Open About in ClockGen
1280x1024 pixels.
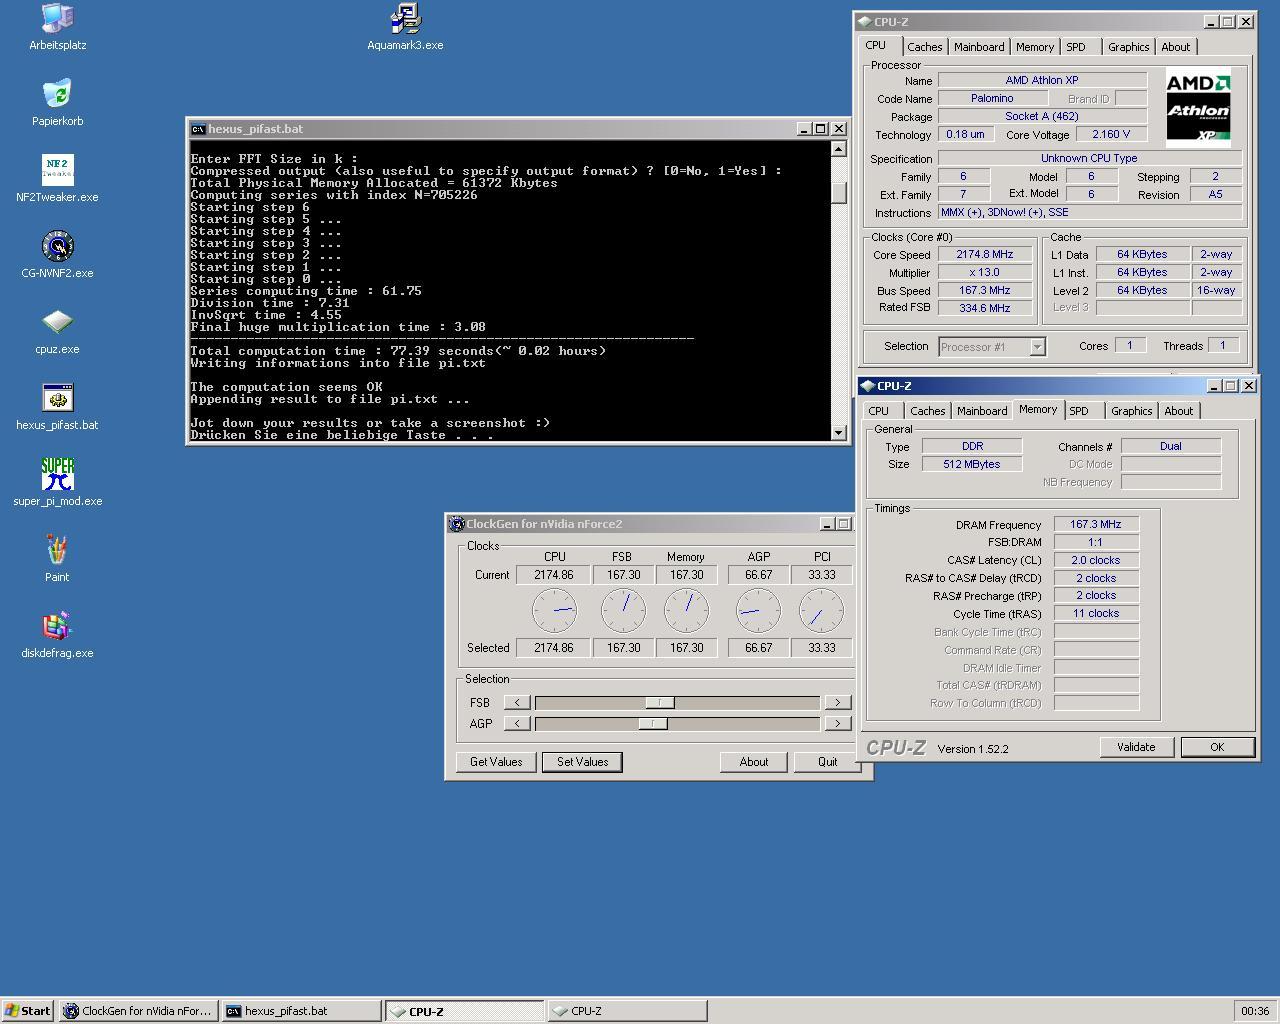(x=754, y=762)
